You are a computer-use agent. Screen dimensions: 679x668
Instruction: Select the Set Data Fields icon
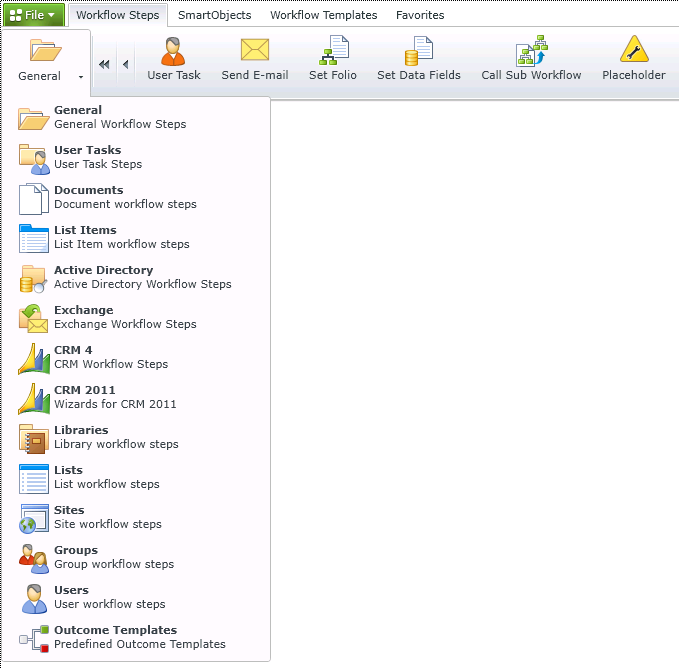(418, 51)
